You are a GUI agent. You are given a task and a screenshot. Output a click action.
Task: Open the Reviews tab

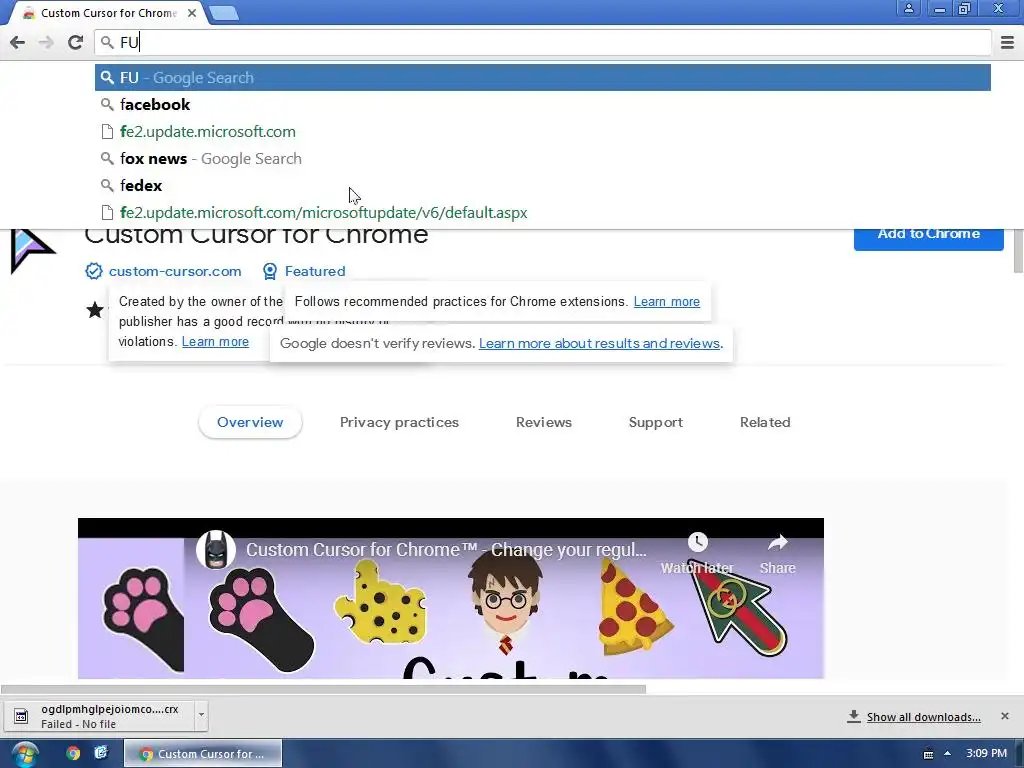click(x=543, y=423)
